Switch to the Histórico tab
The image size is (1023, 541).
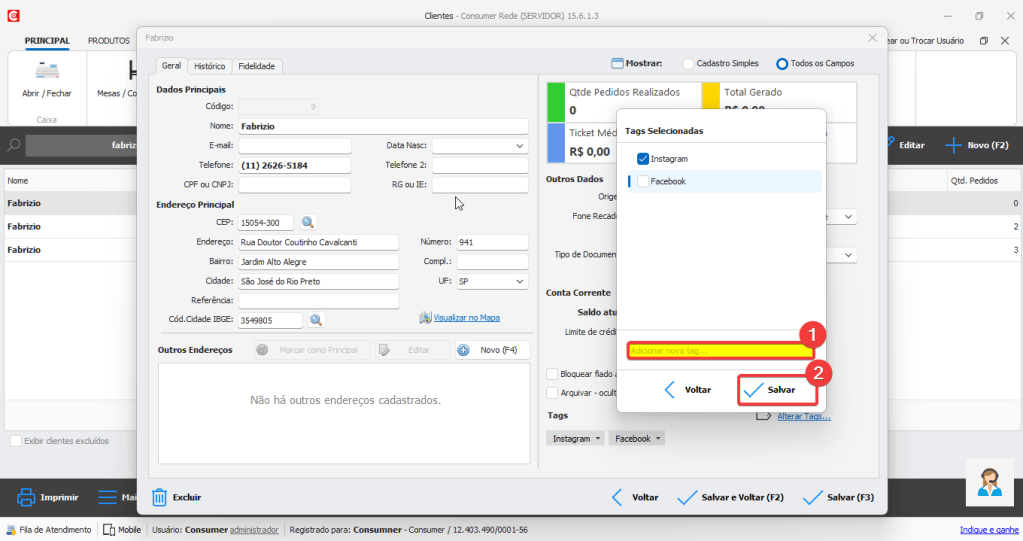209,66
